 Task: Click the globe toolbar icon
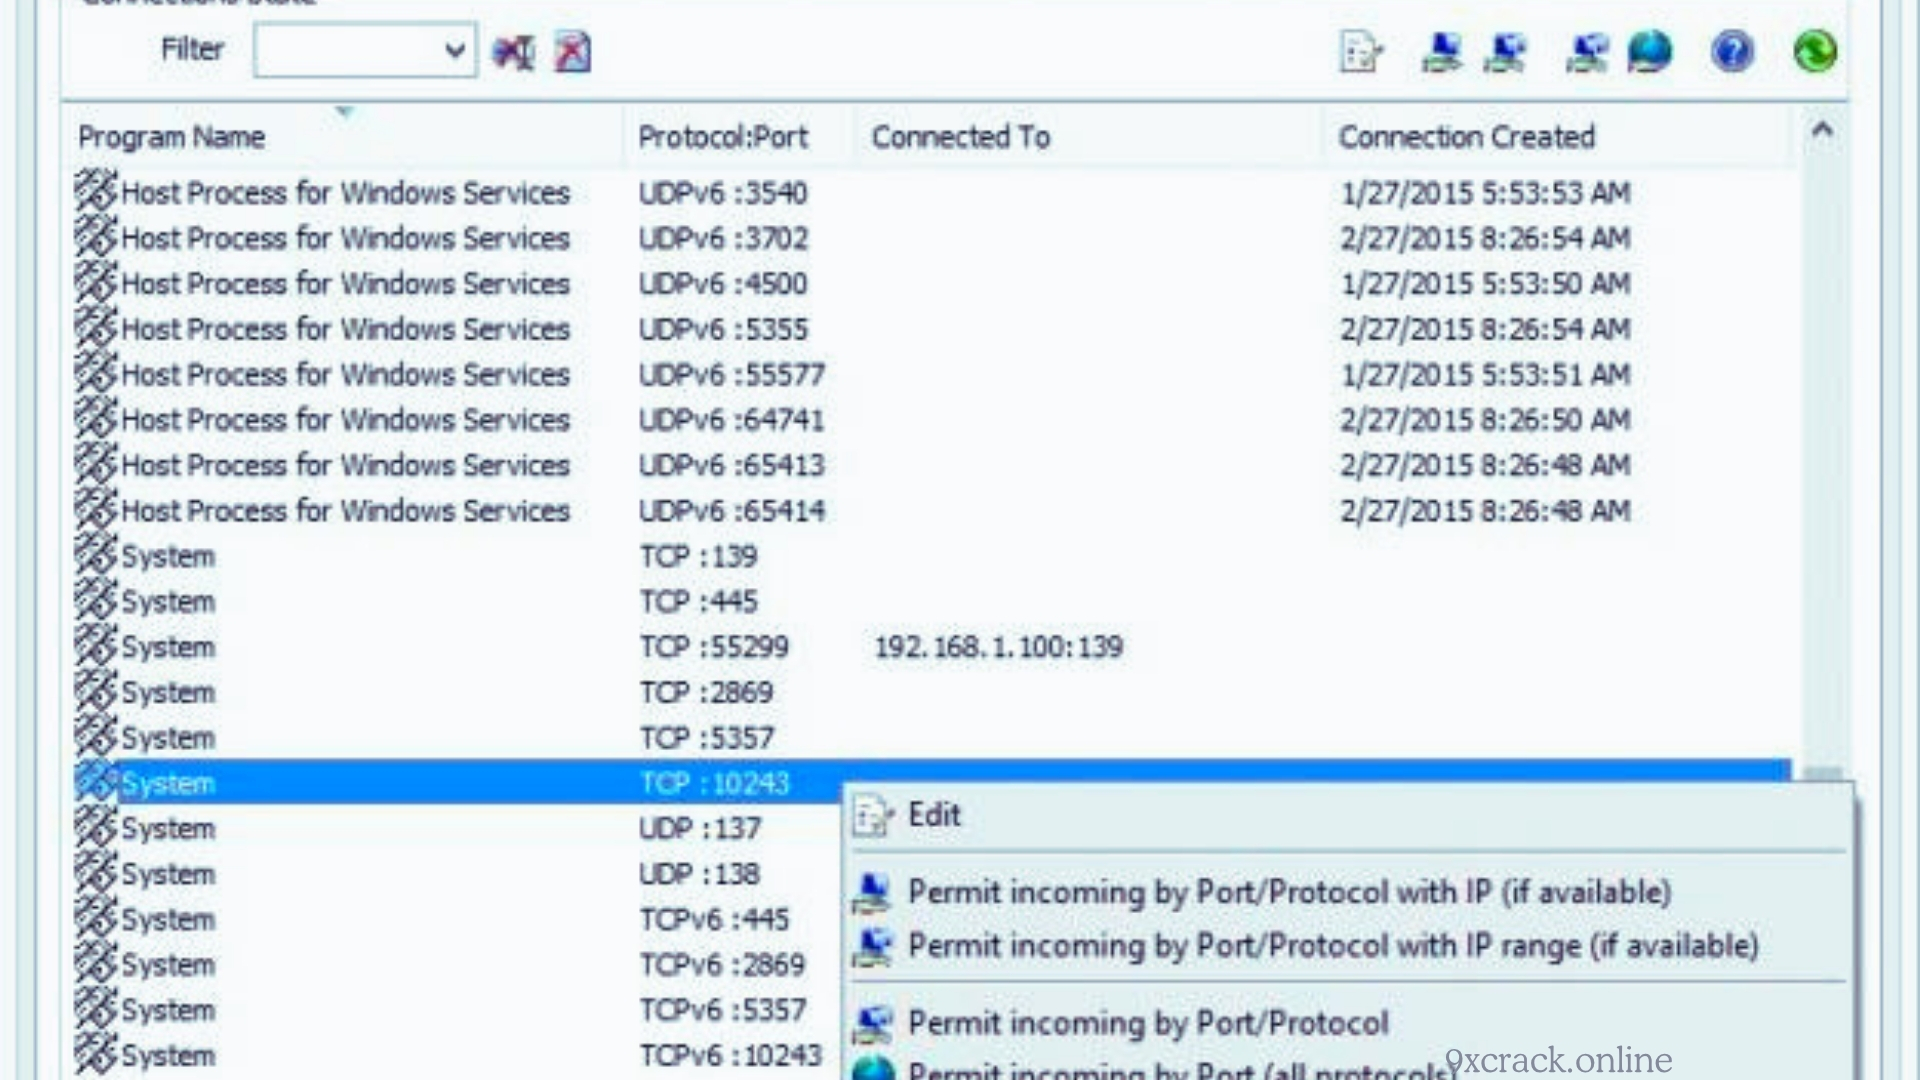click(x=1650, y=52)
